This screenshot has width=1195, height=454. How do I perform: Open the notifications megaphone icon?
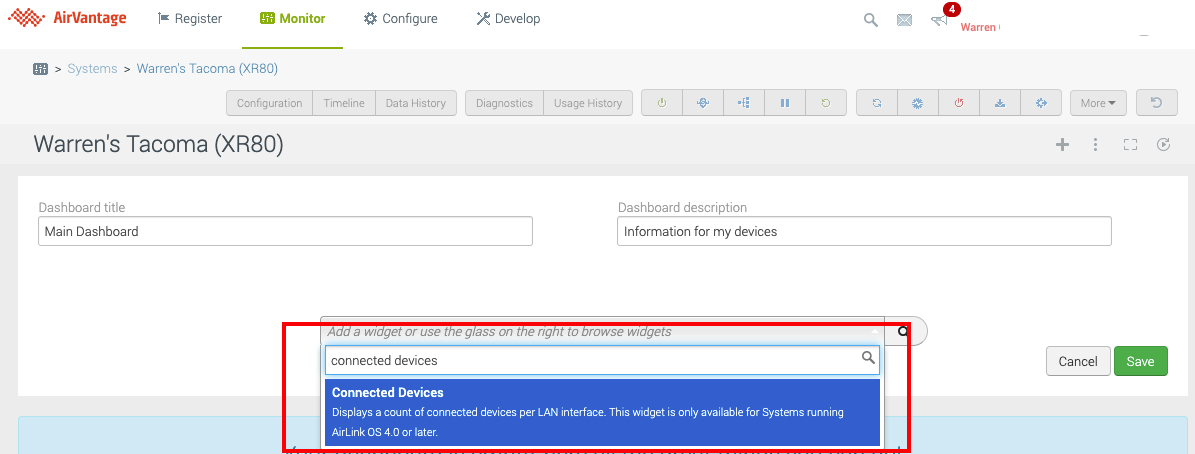click(938, 20)
